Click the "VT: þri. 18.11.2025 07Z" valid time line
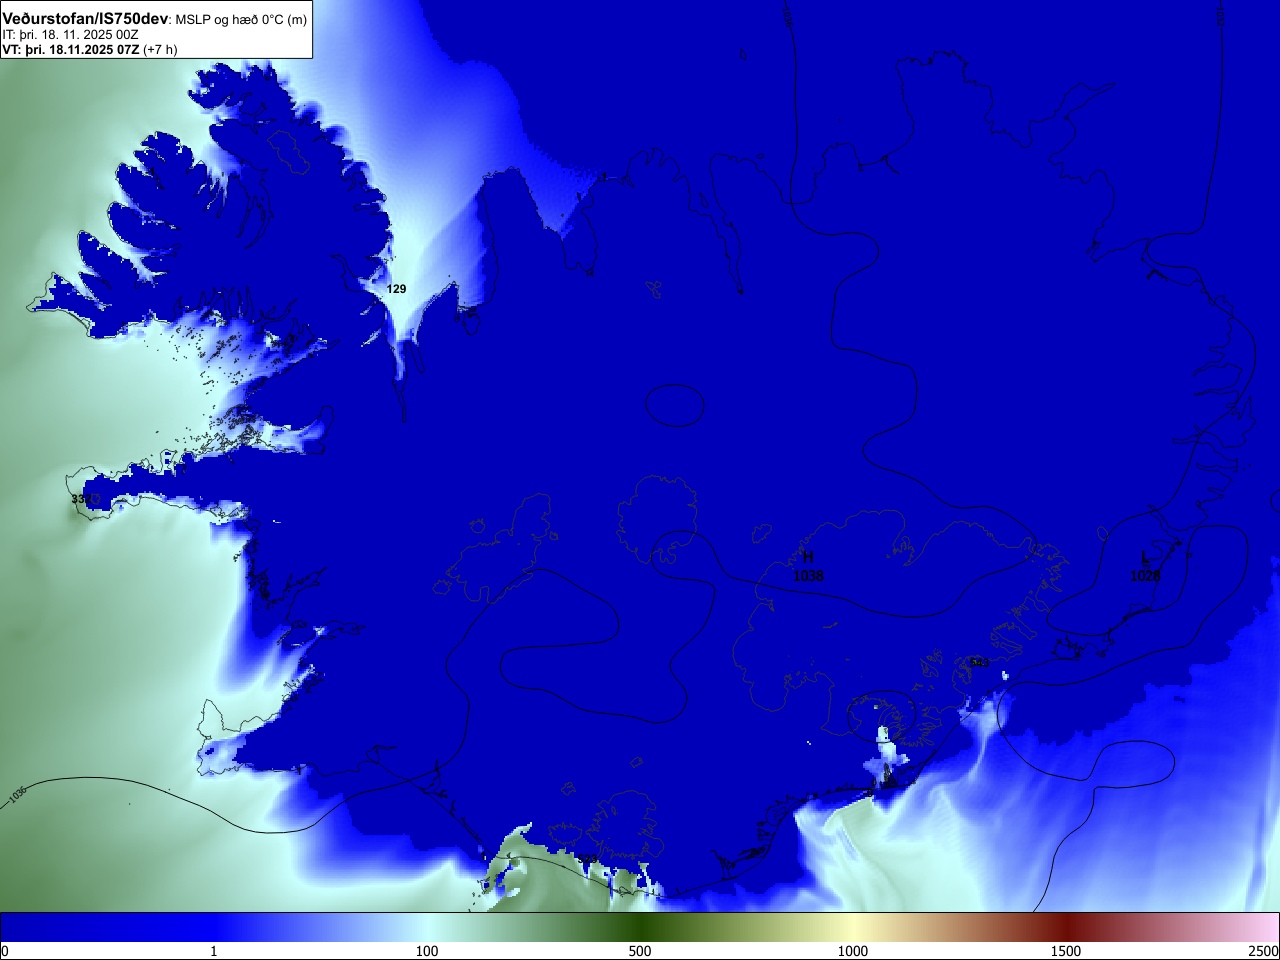This screenshot has width=1280, height=960. 70,49
